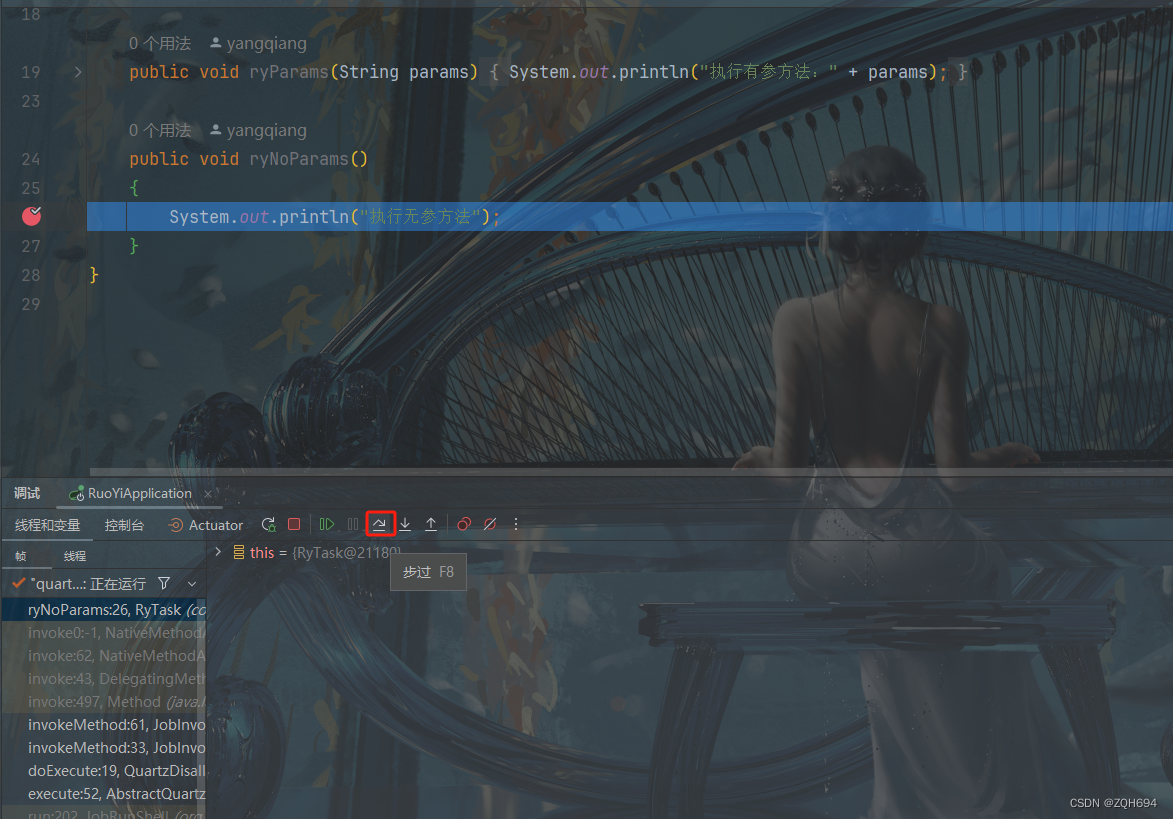
Task: Click the 调试 debug tool window label
Action: click(x=27, y=493)
